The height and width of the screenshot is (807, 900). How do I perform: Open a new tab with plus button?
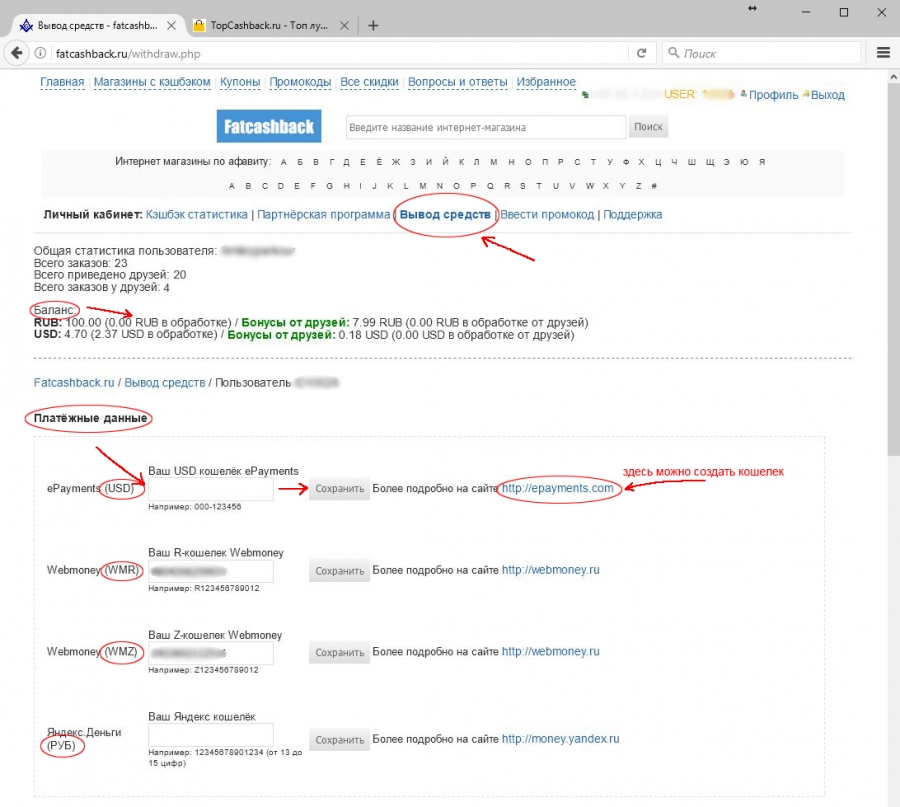click(x=373, y=25)
